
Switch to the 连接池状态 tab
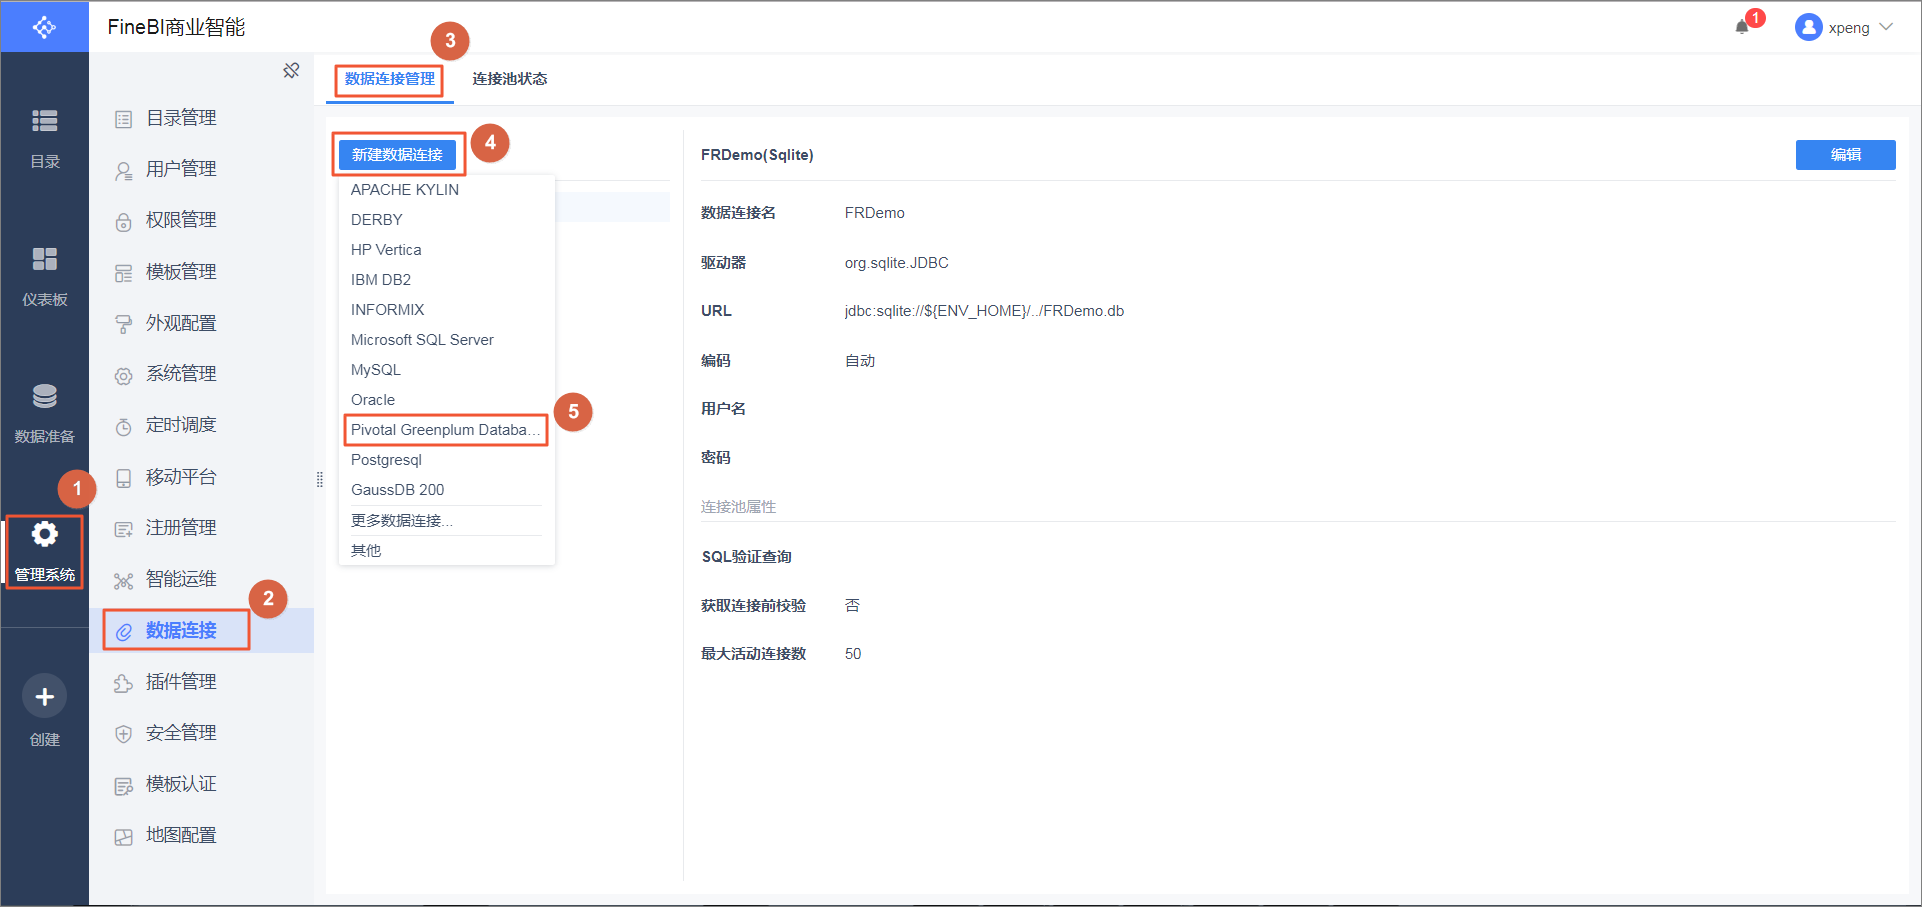510,79
